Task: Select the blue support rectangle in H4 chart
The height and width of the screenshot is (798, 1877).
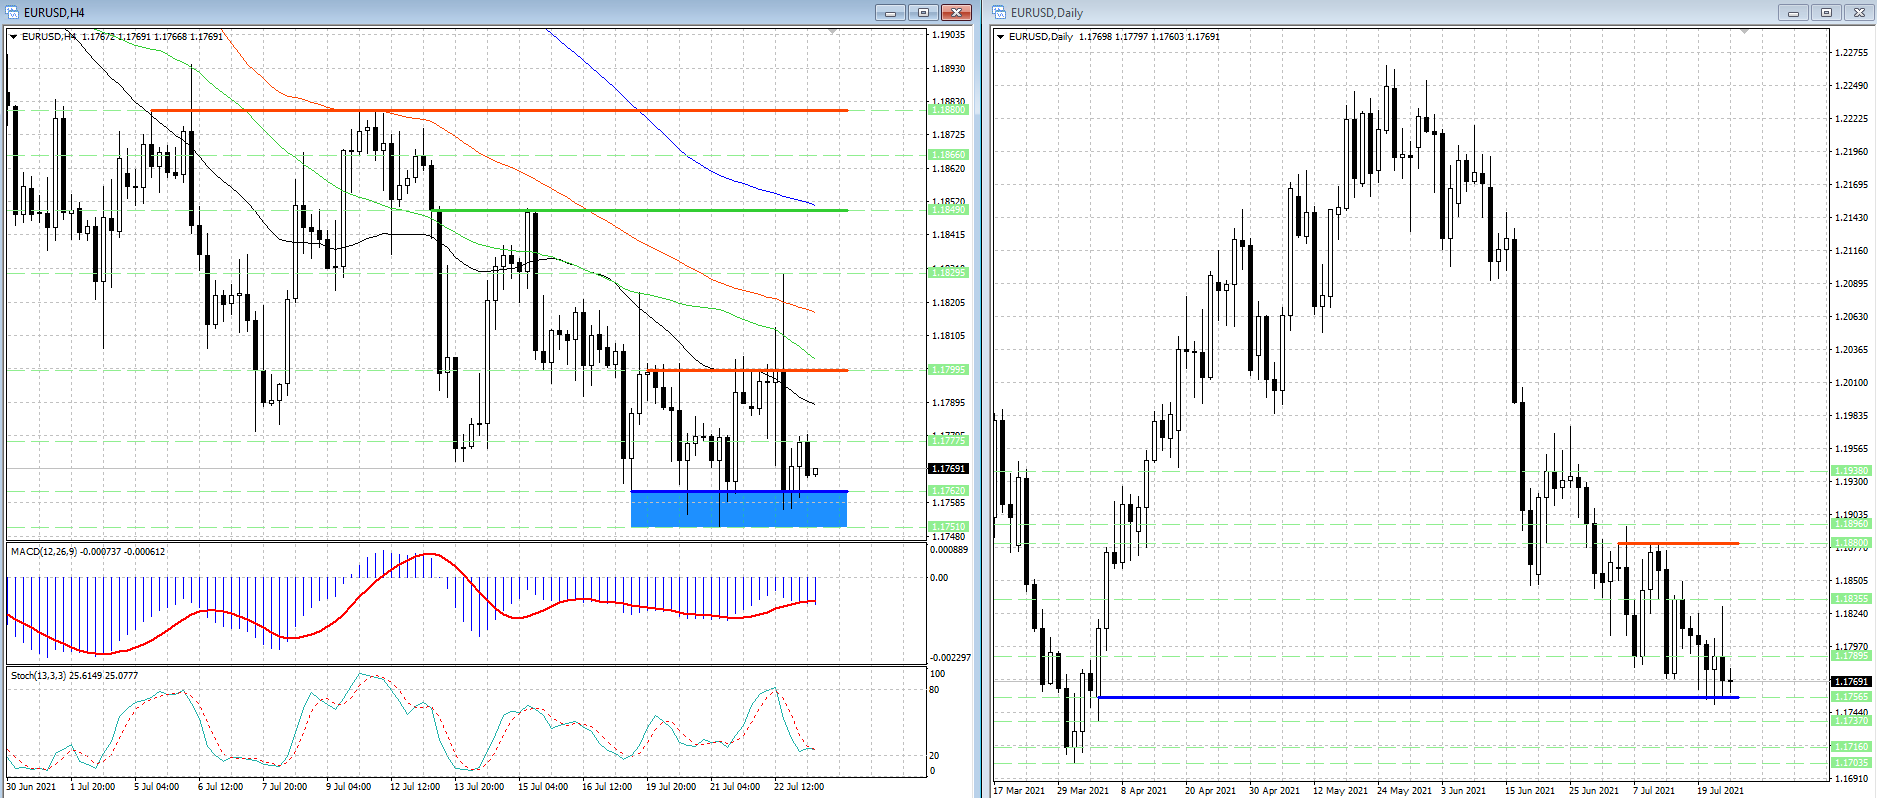Action: pyautogui.click(x=739, y=509)
